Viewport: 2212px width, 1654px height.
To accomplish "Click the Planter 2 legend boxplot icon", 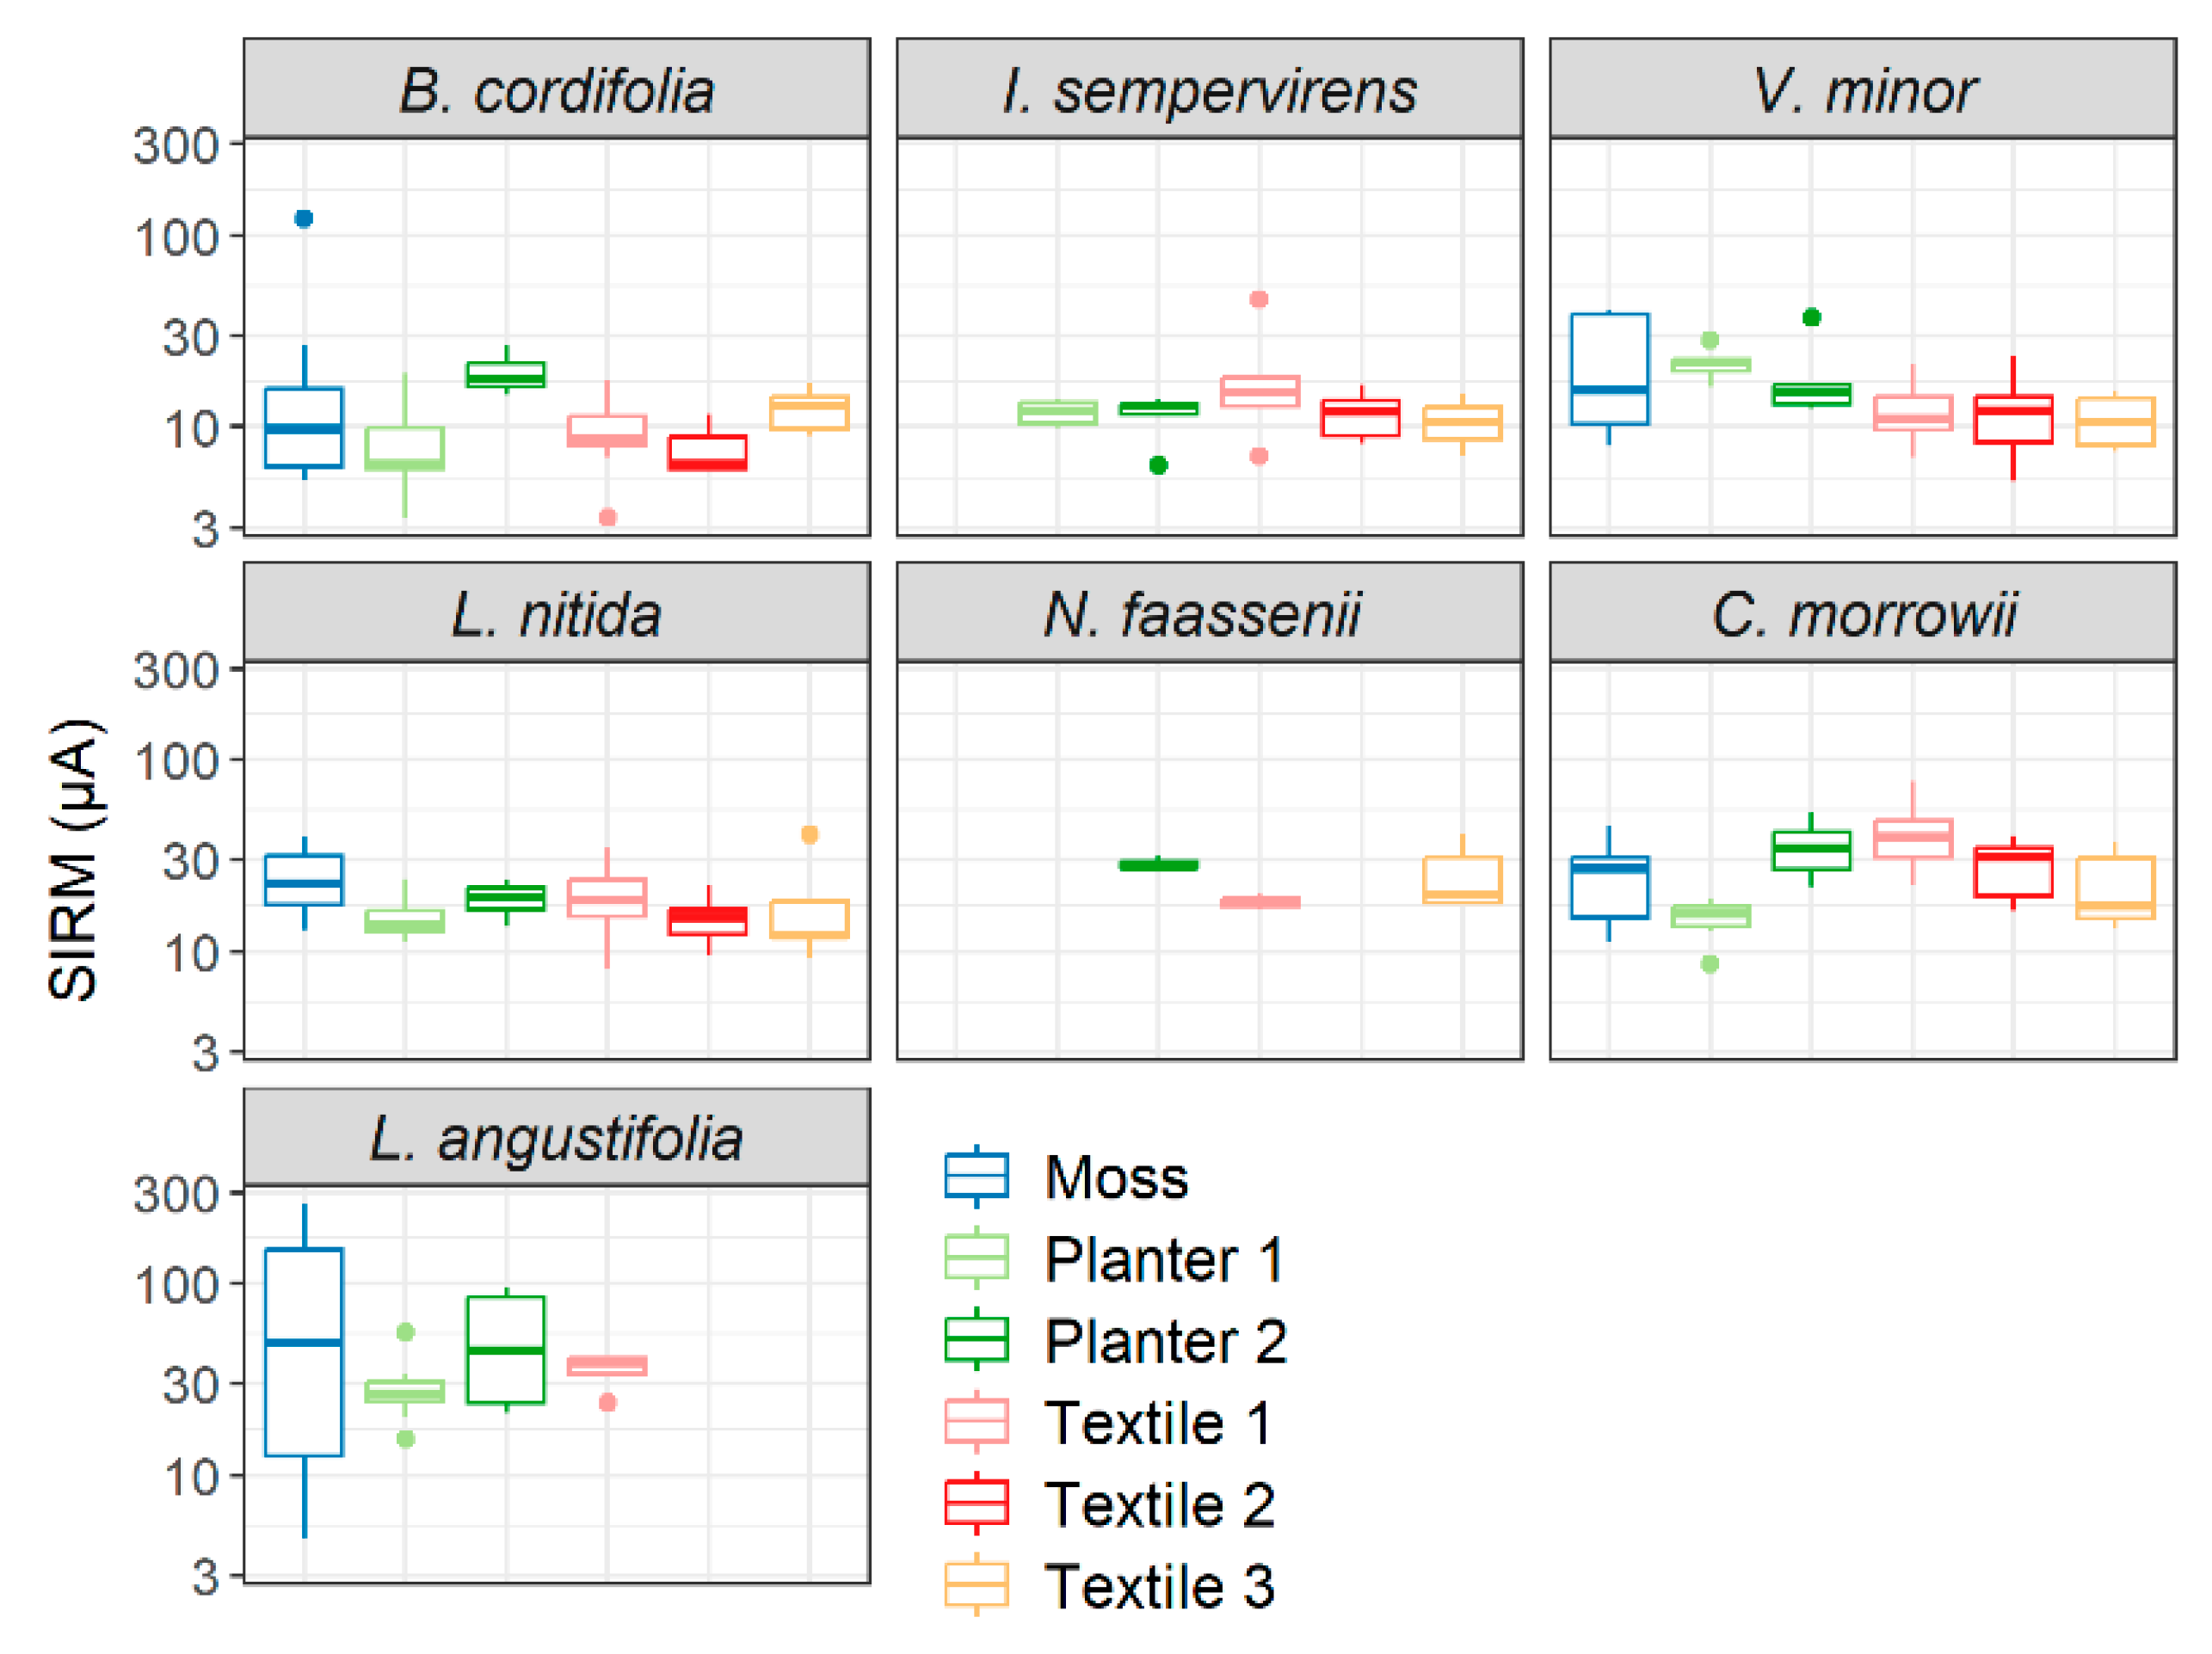I will point(976,1340).
